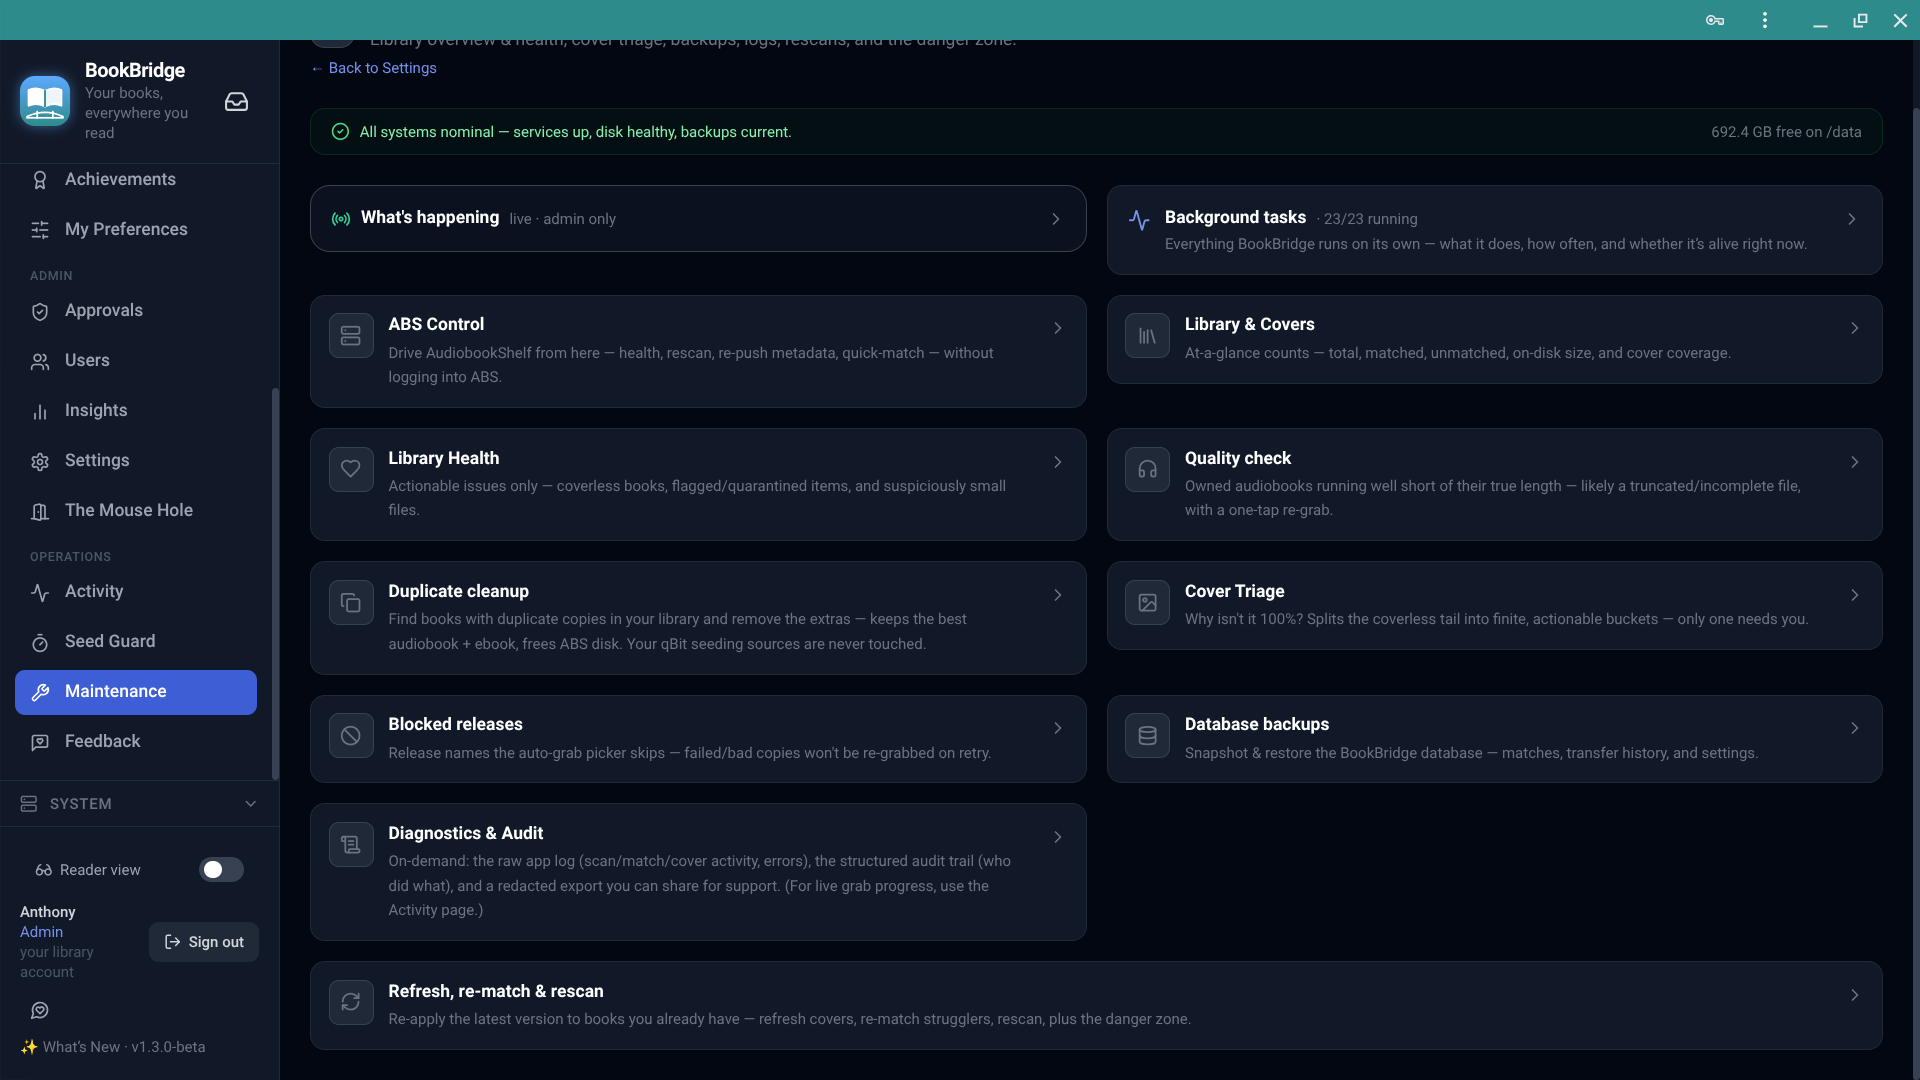The width and height of the screenshot is (1920, 1080).
Task: Click the BookBridge open-book logo
Action: [45, 101]
